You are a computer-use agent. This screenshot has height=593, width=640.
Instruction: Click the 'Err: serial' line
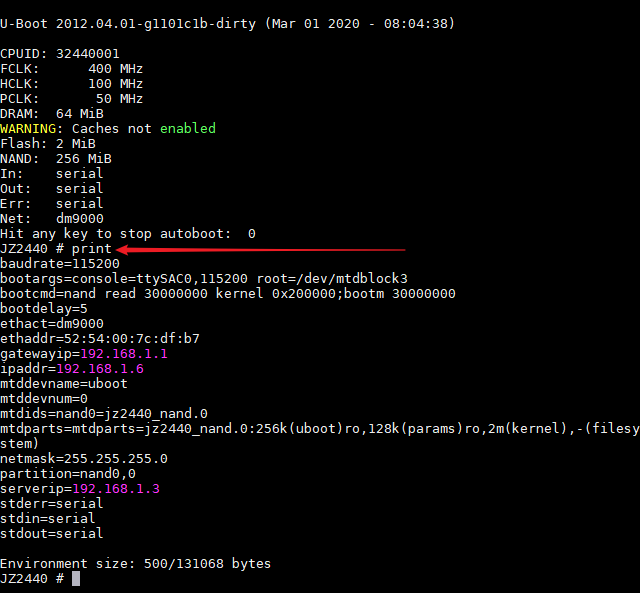tap(52, 204)
